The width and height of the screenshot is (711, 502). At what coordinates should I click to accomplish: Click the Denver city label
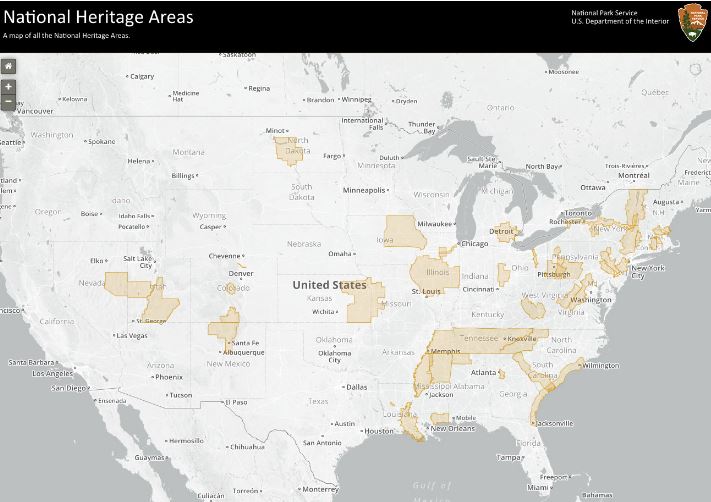coord(240,274)
